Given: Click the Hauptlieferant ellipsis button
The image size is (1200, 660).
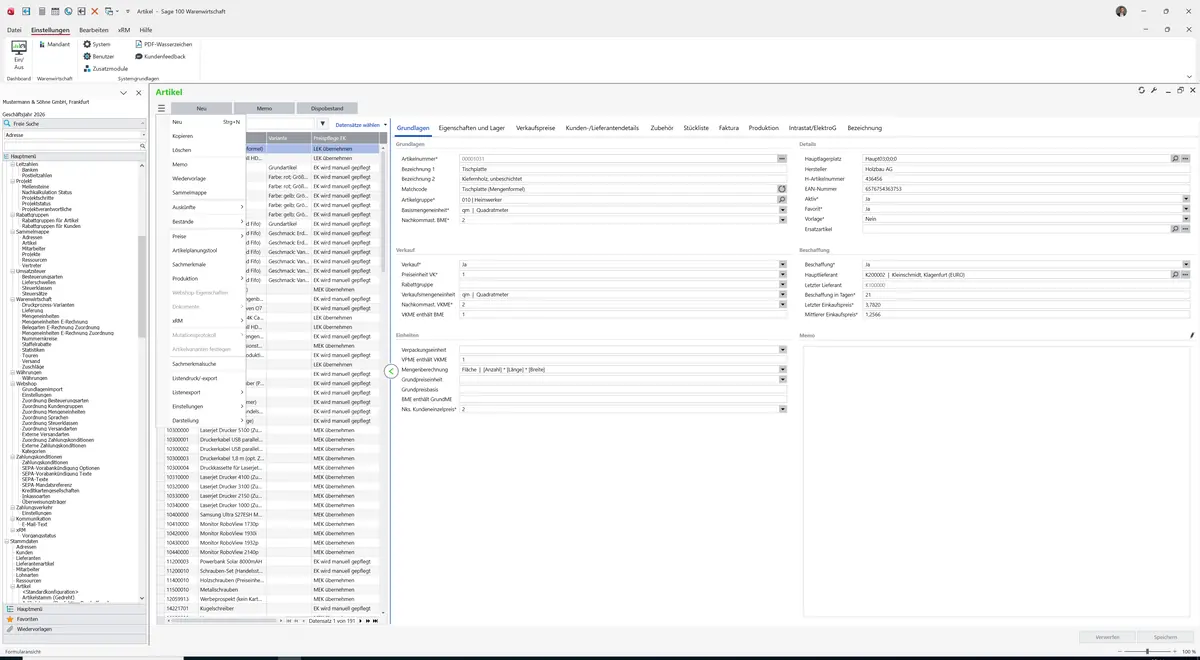Looking at the screenshot, I should [x=1186, y=274].
